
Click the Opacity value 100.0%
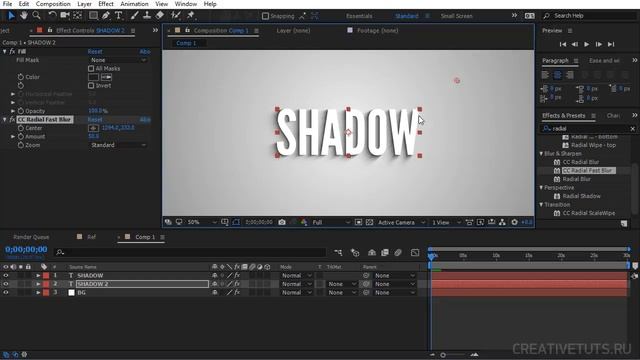pos(98,111)
